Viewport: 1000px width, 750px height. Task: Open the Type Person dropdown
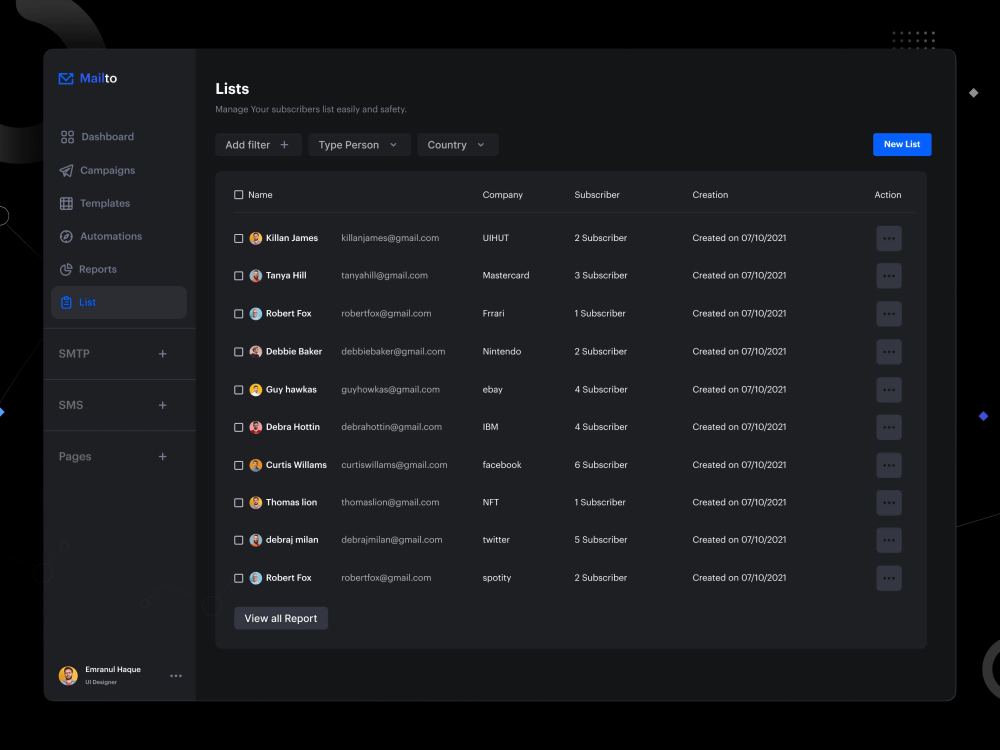[359, 145]
